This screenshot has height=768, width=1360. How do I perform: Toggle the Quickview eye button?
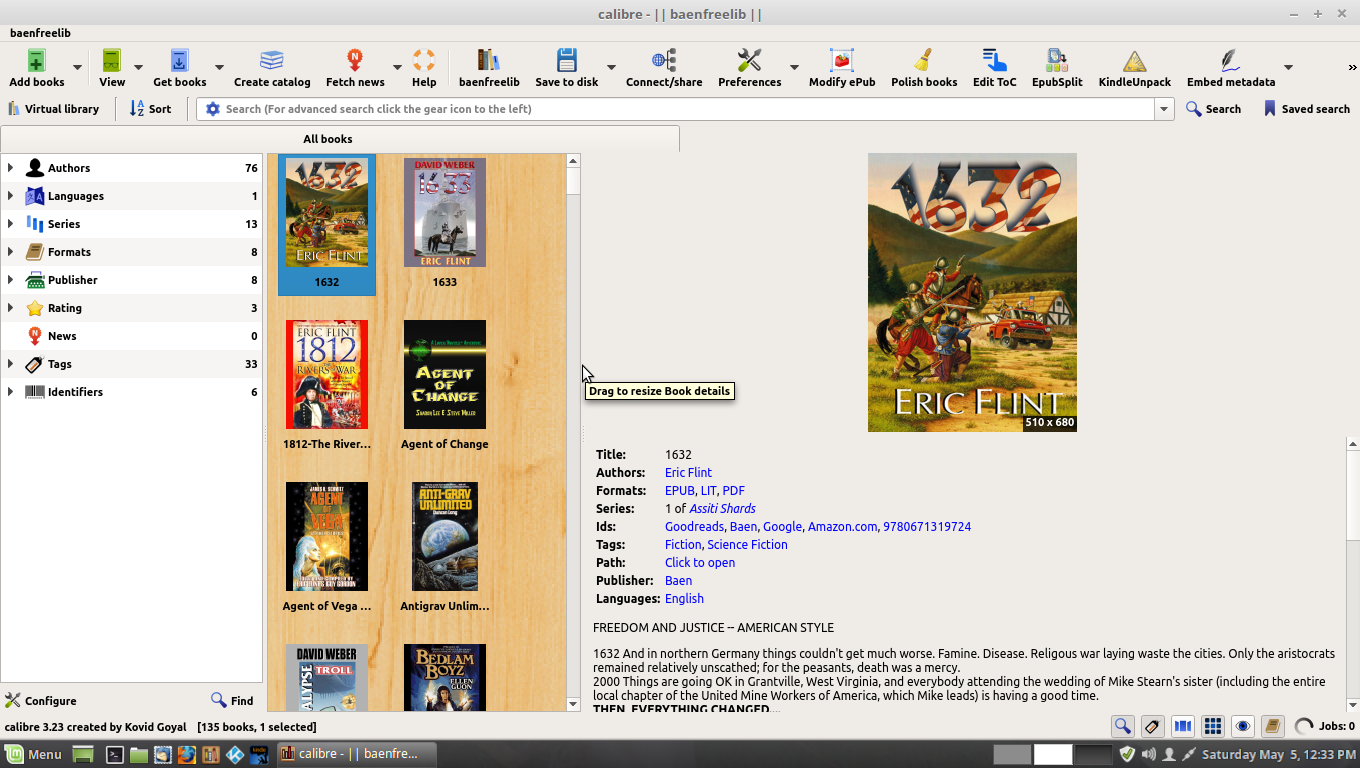pos(1242,727)
